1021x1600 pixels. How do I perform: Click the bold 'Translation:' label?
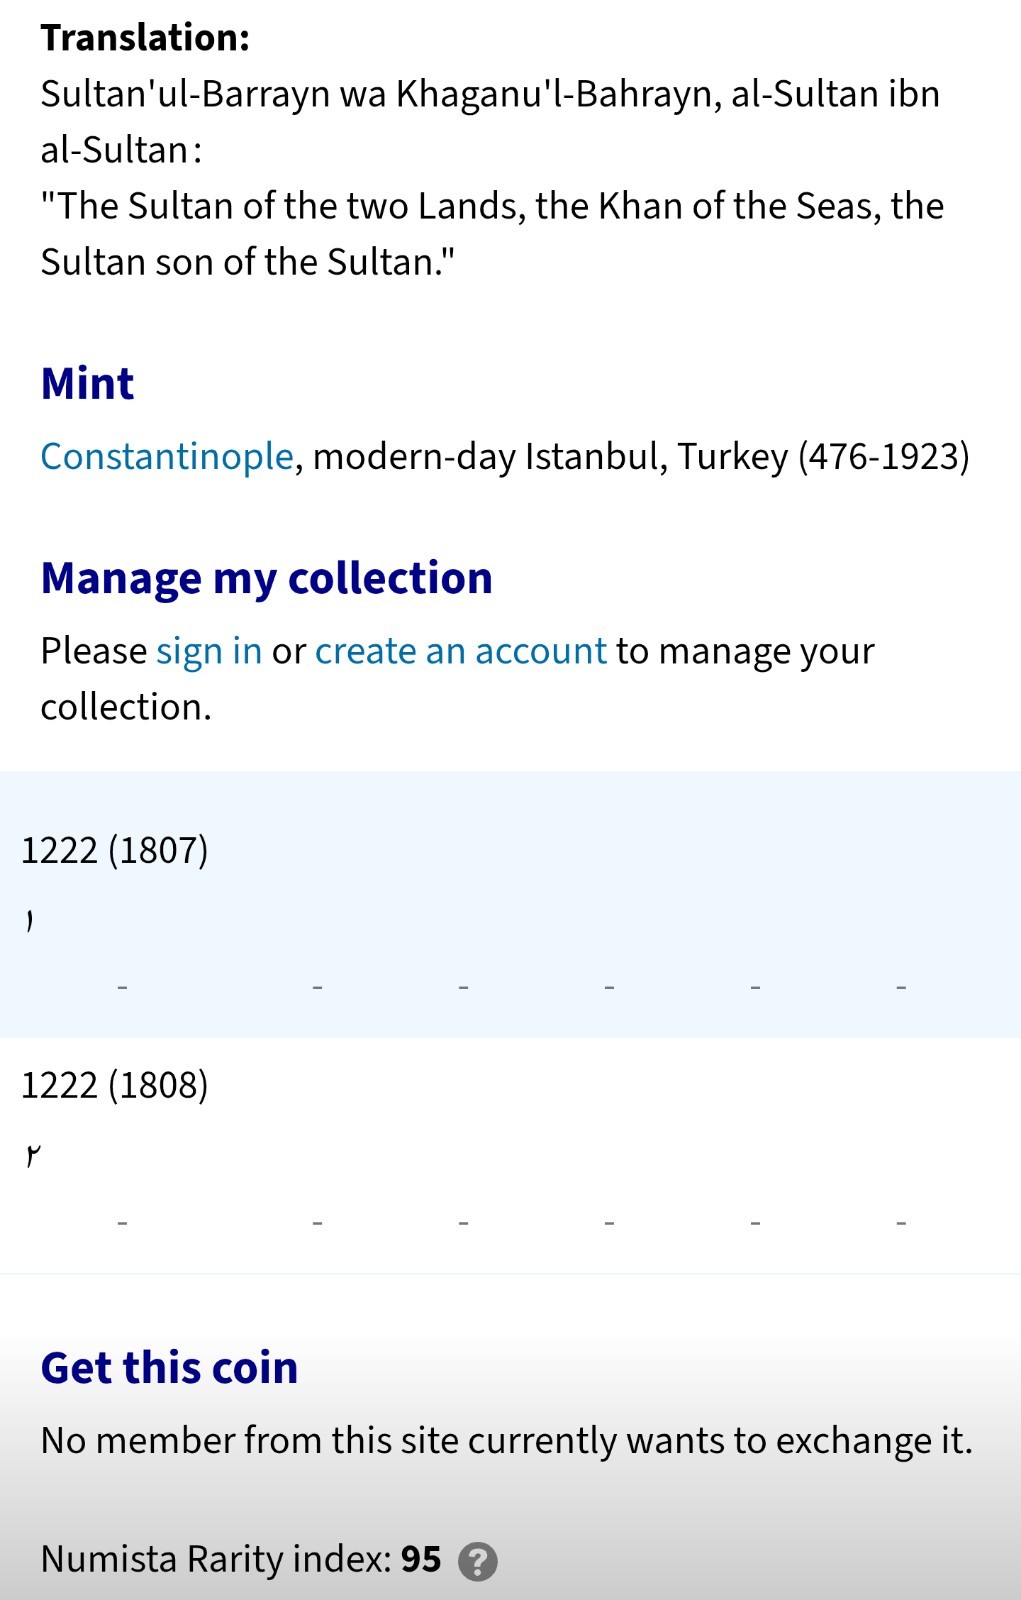[145, 38]
